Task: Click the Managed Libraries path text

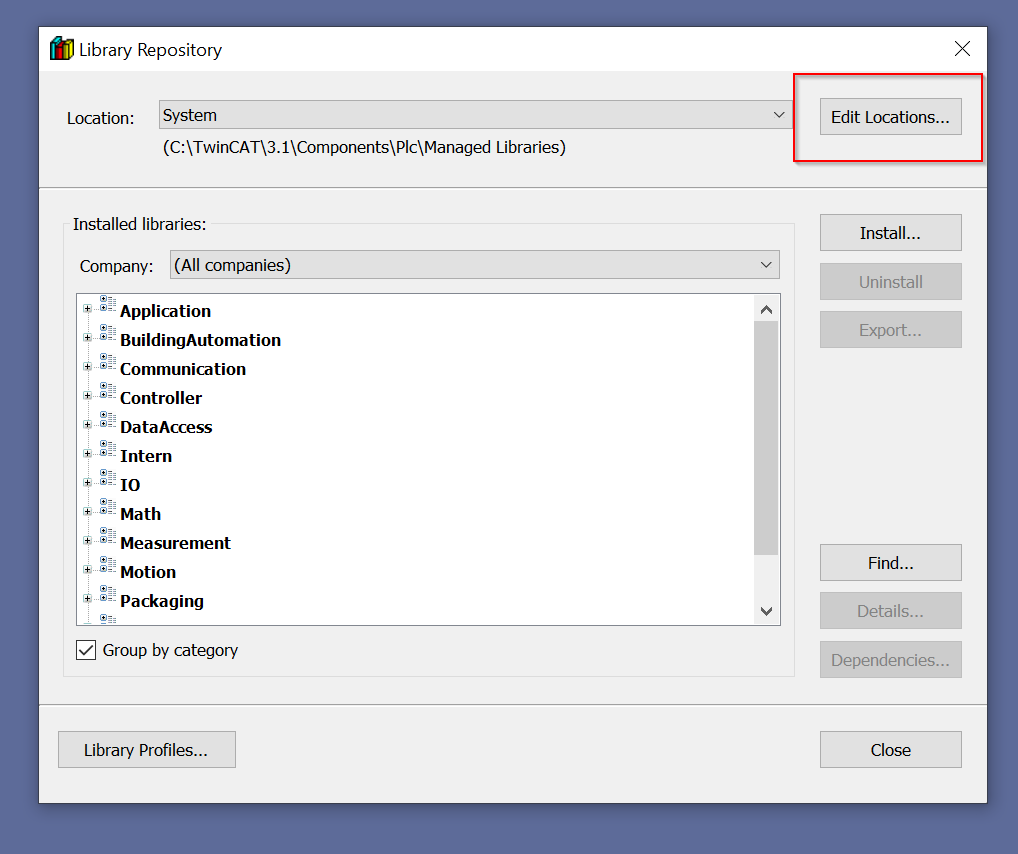Action: tap(364, 147)
